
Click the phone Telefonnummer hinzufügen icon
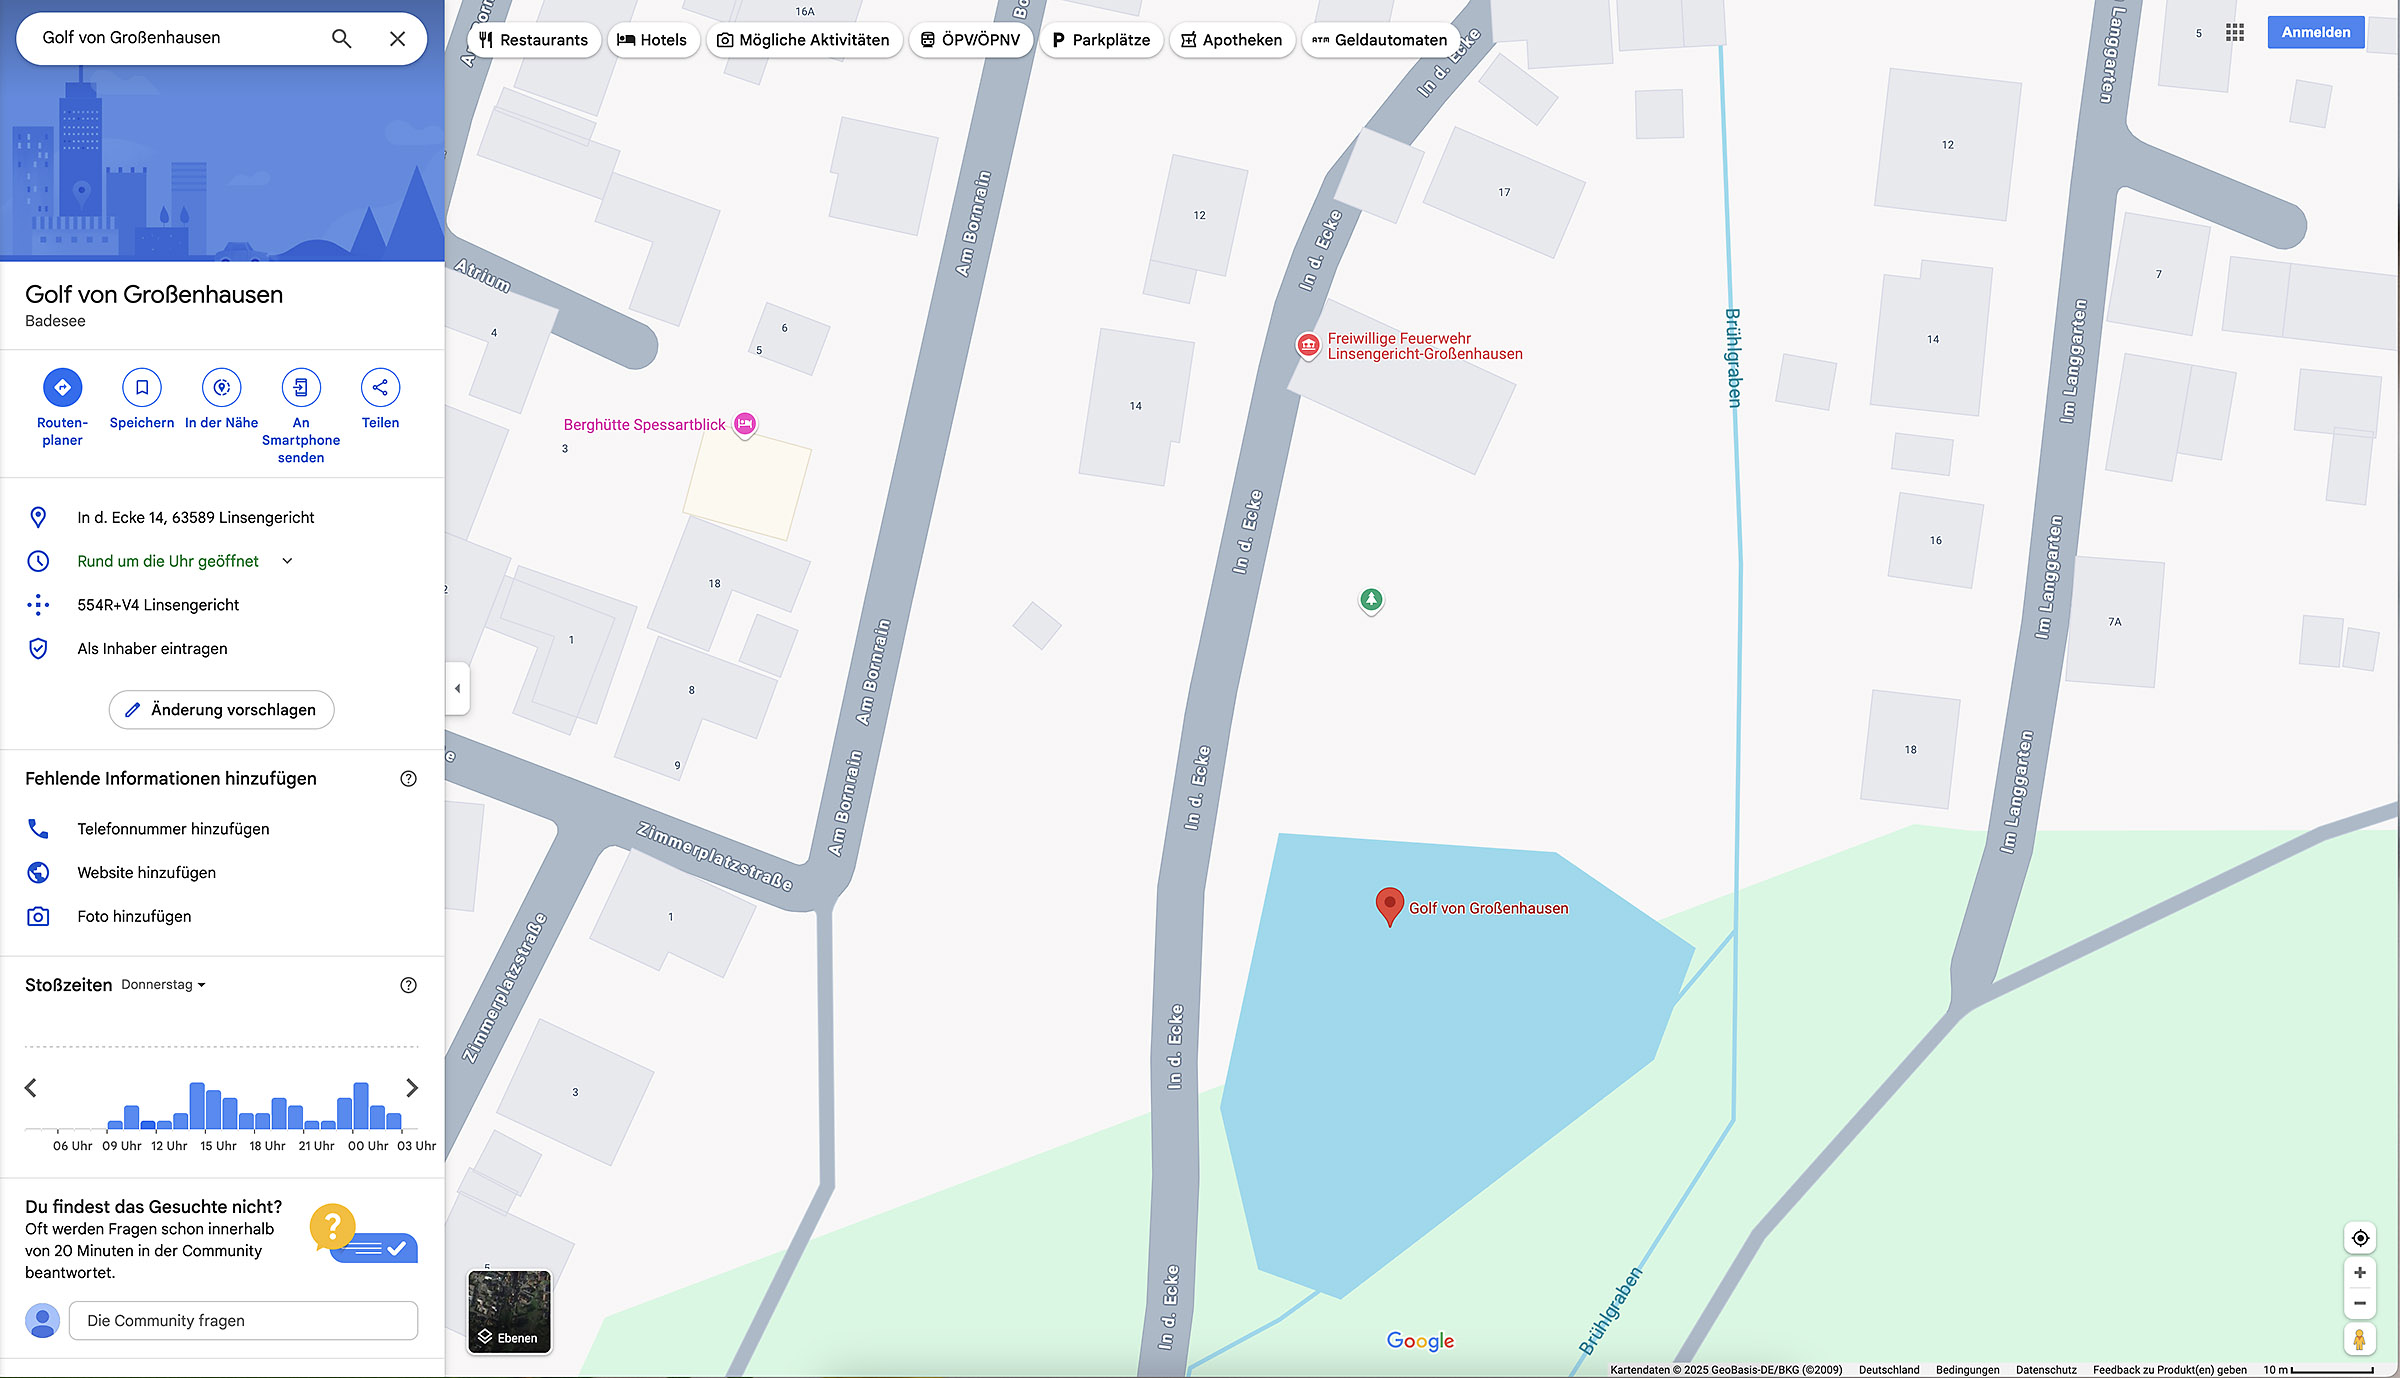[38, 828]
